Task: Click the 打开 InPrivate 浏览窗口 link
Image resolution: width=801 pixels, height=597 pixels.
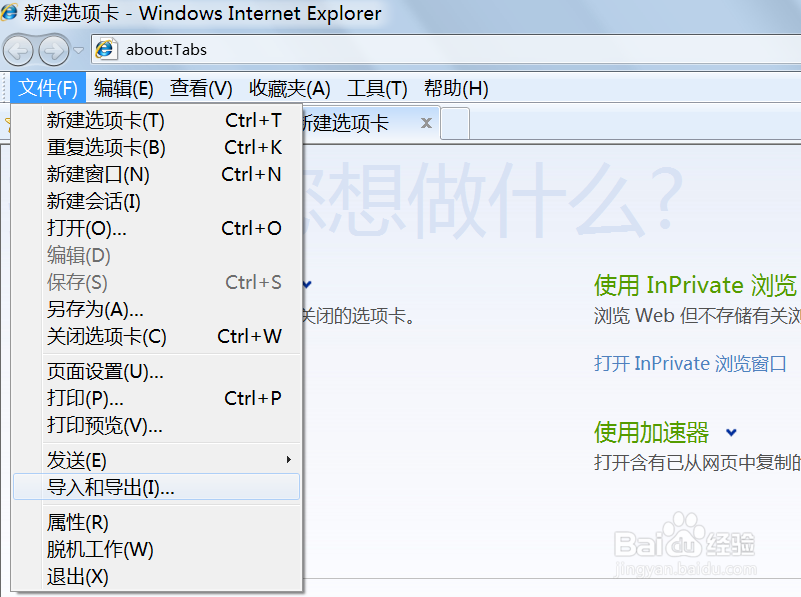Action: click(x=690, y=364)
